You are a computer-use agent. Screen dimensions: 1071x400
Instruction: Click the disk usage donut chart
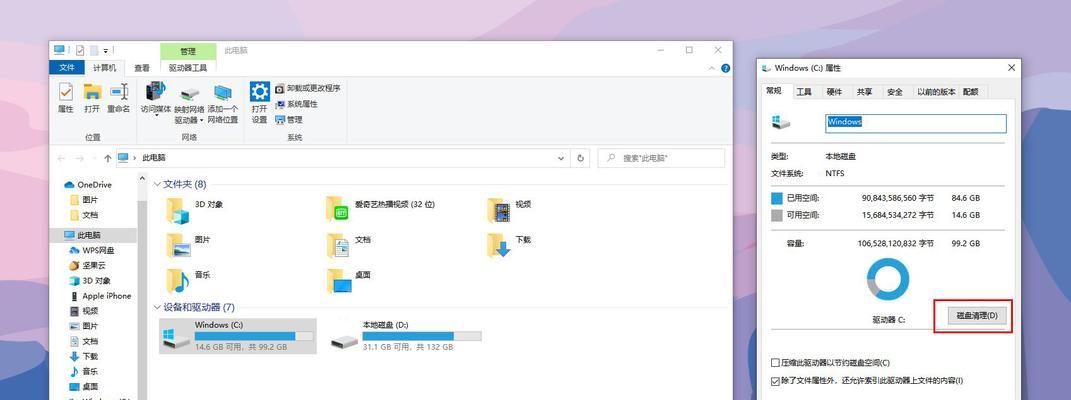(887, 279)
